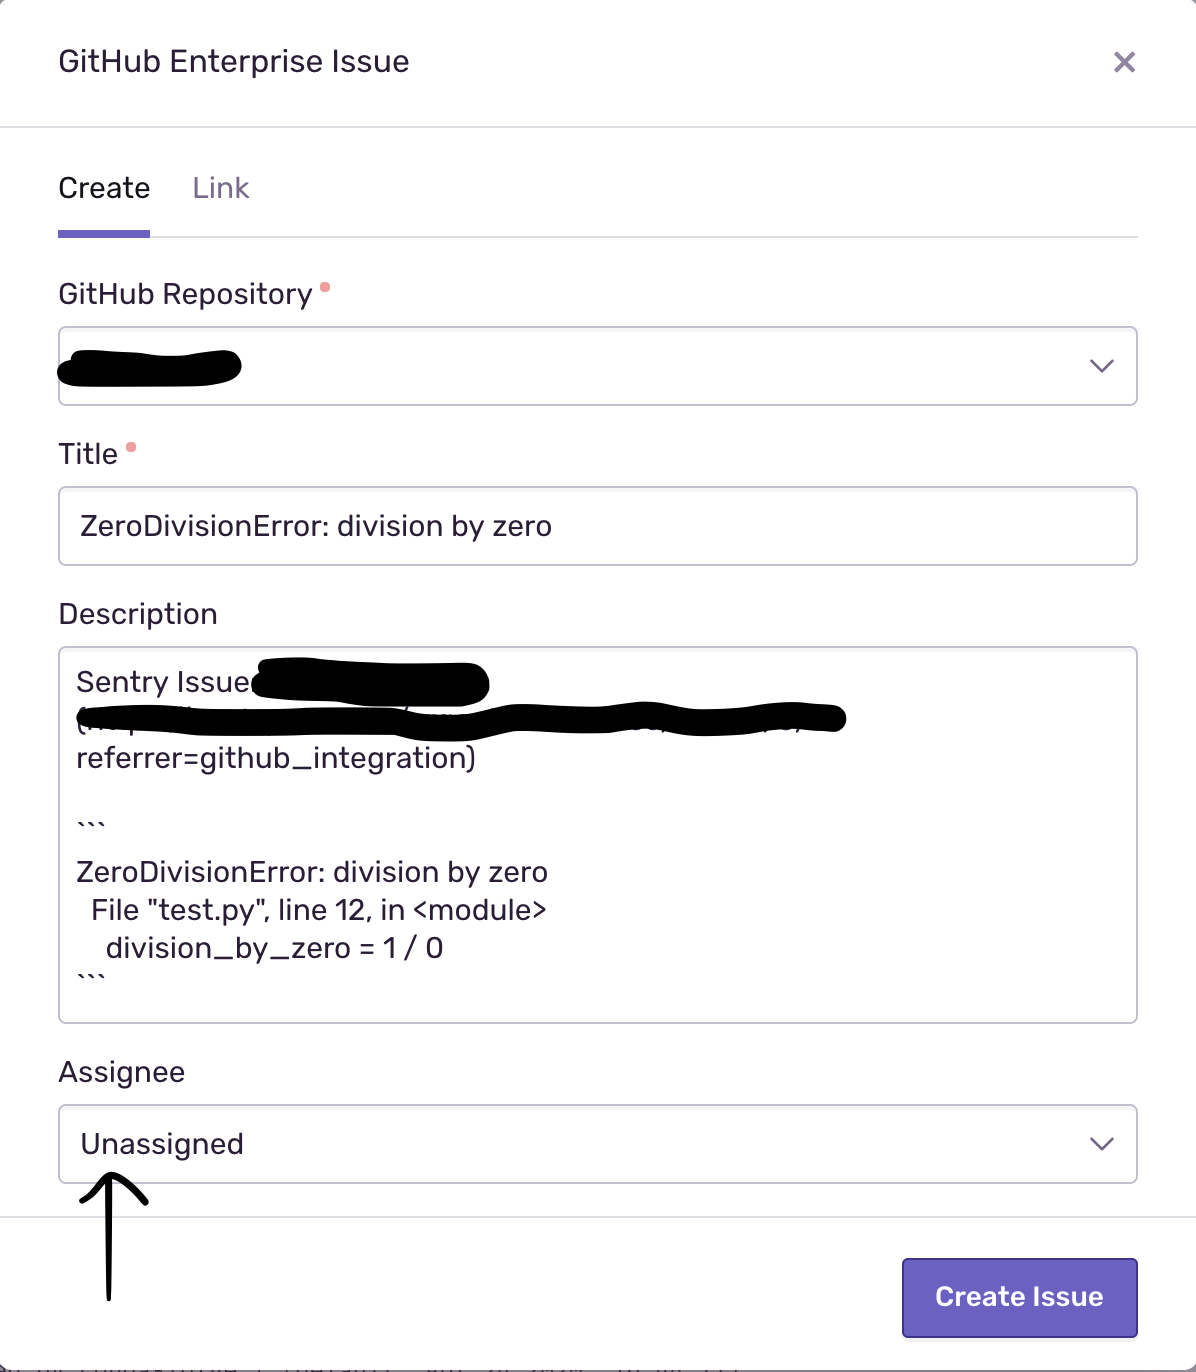Screen dimensions: 1196x1372
Task: Click the GitHub Repository required field indicator
Action: pyautogui.click(x=326, y=286)
